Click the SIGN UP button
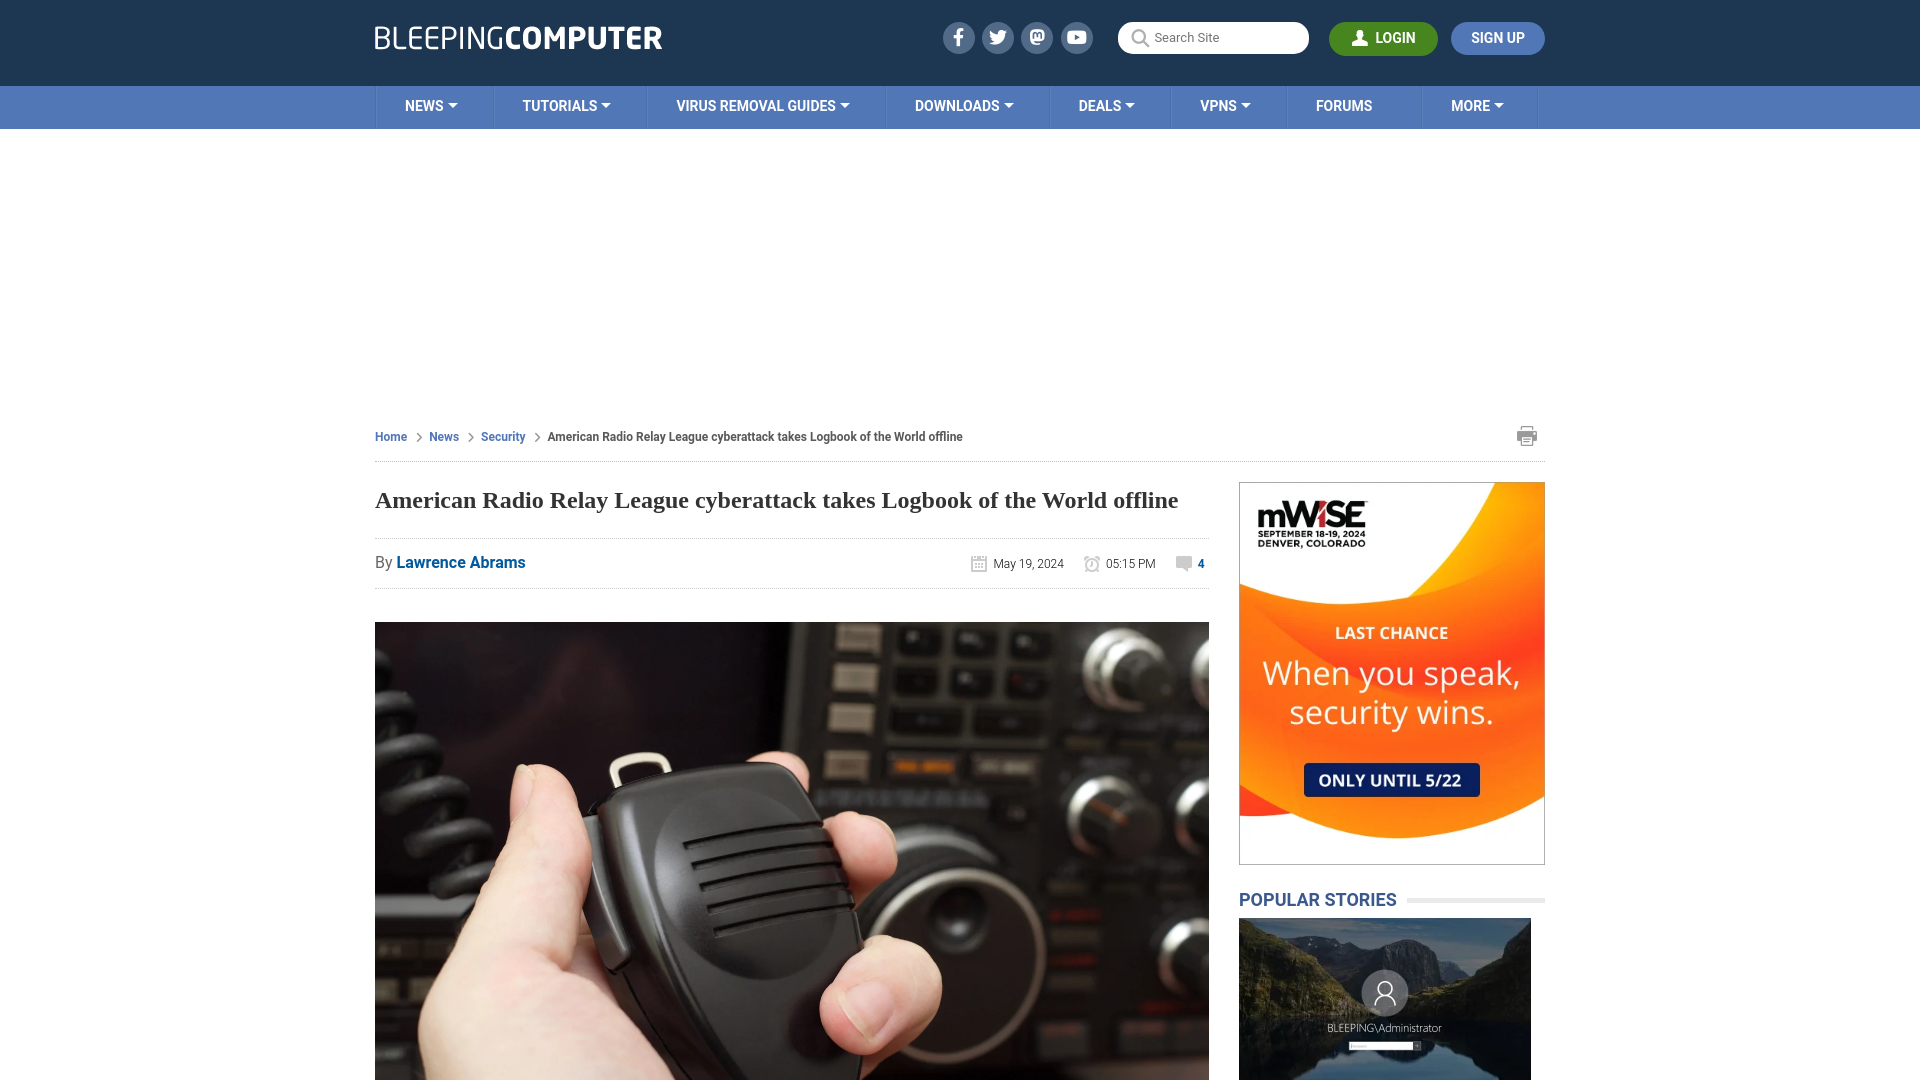Viewport: 1920px width, 1080px height. [x=1498, y=38]
